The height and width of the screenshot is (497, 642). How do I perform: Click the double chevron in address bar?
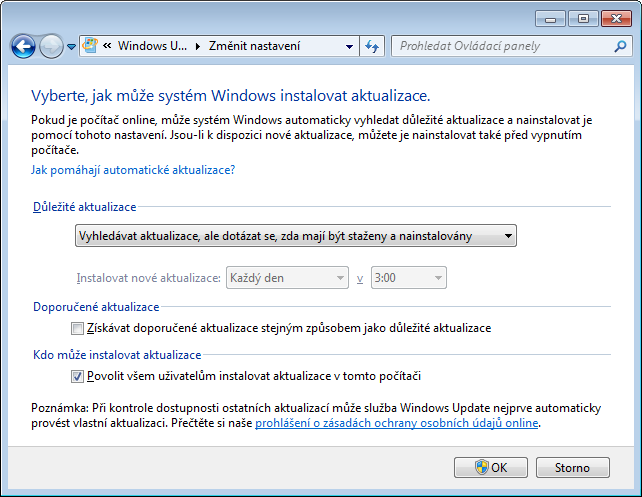click(x=107, y=45)
